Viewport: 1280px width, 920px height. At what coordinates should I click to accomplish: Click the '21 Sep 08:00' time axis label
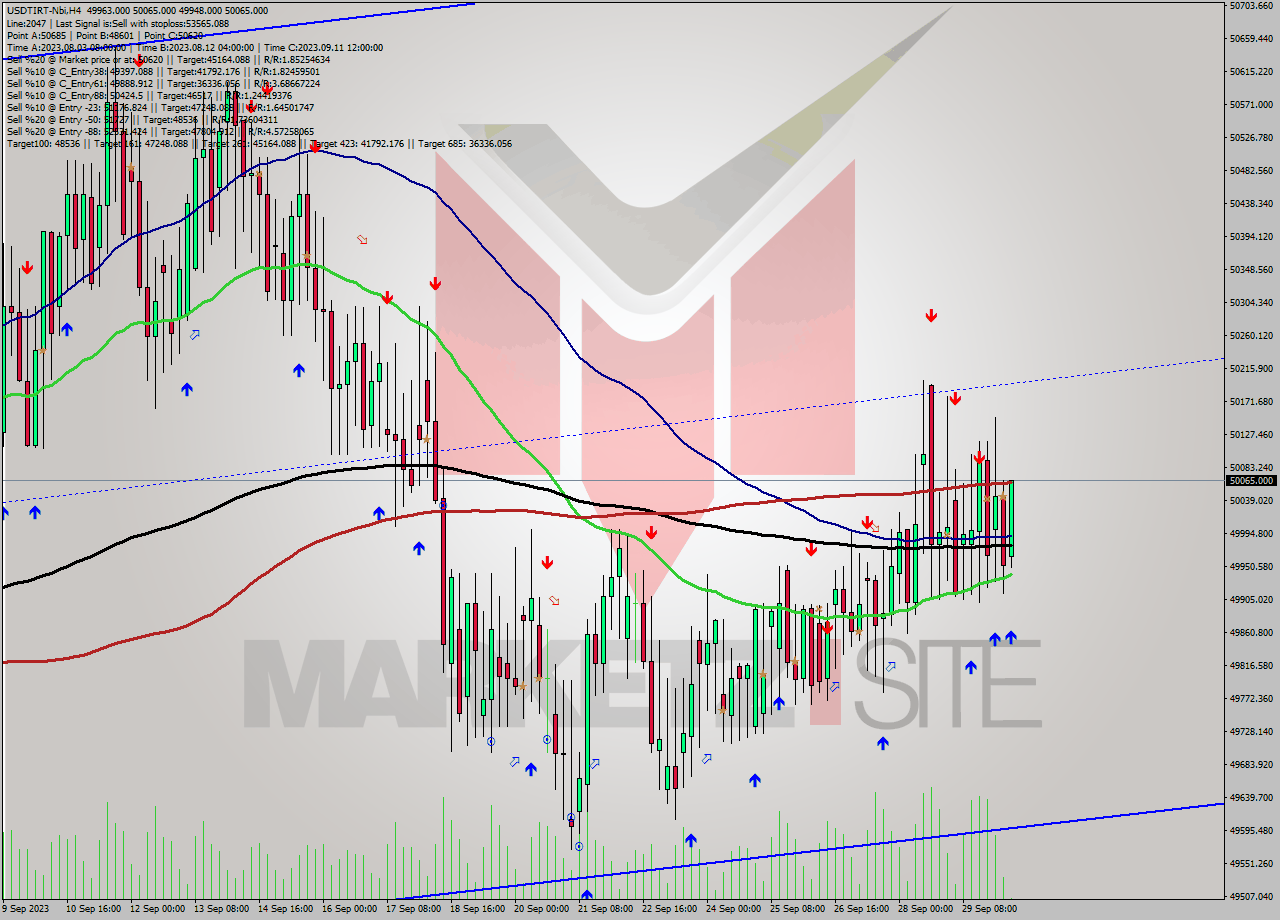tap(605, 909)
